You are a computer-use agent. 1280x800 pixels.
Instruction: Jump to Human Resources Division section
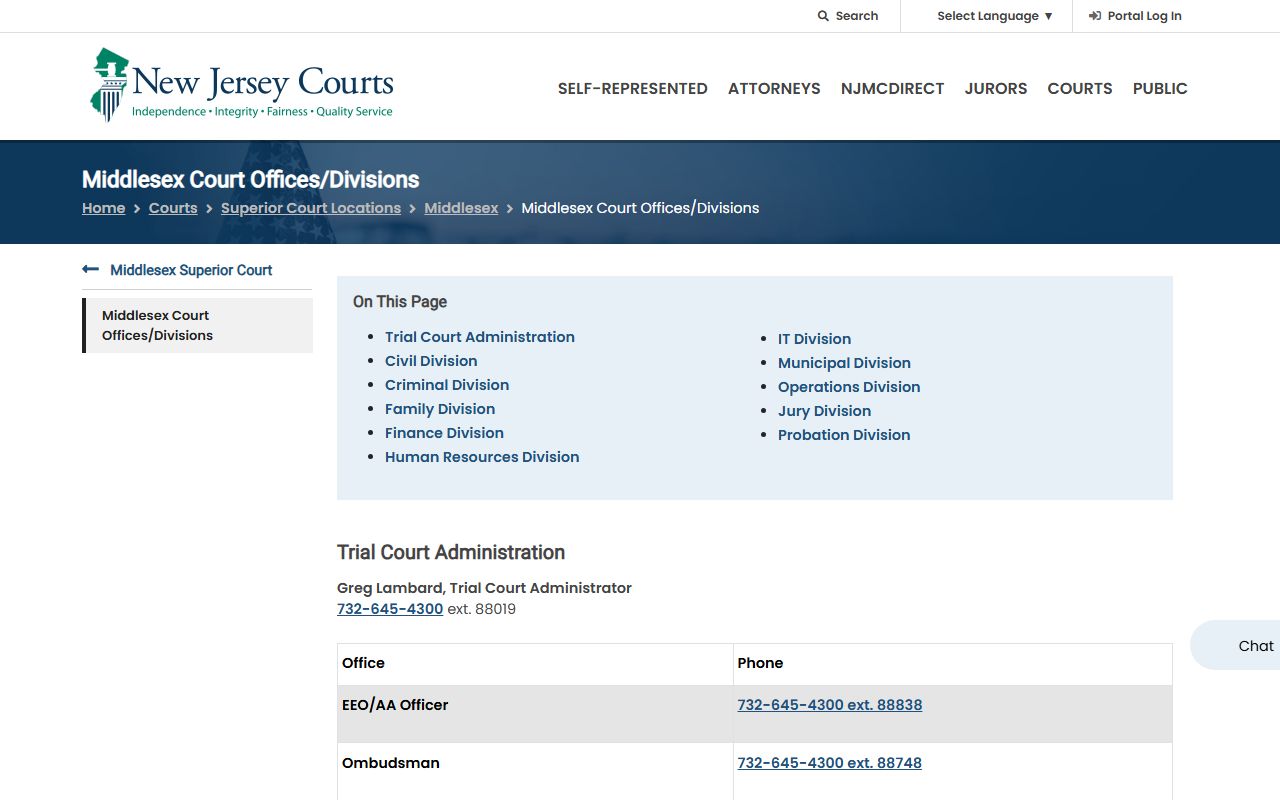pyautogui.click(x=482, y=457)
